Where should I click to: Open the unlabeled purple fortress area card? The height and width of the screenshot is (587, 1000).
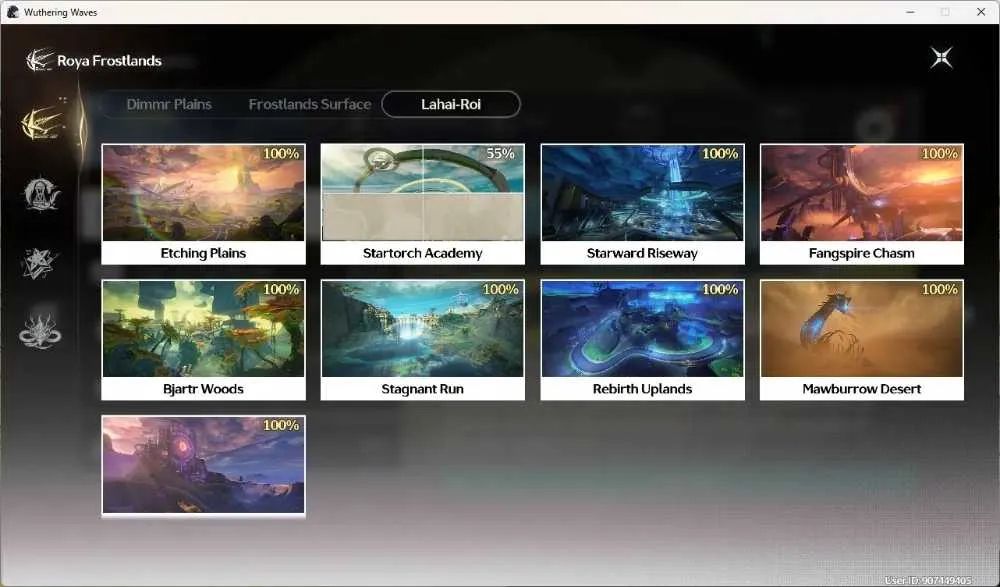click(203, 466)
